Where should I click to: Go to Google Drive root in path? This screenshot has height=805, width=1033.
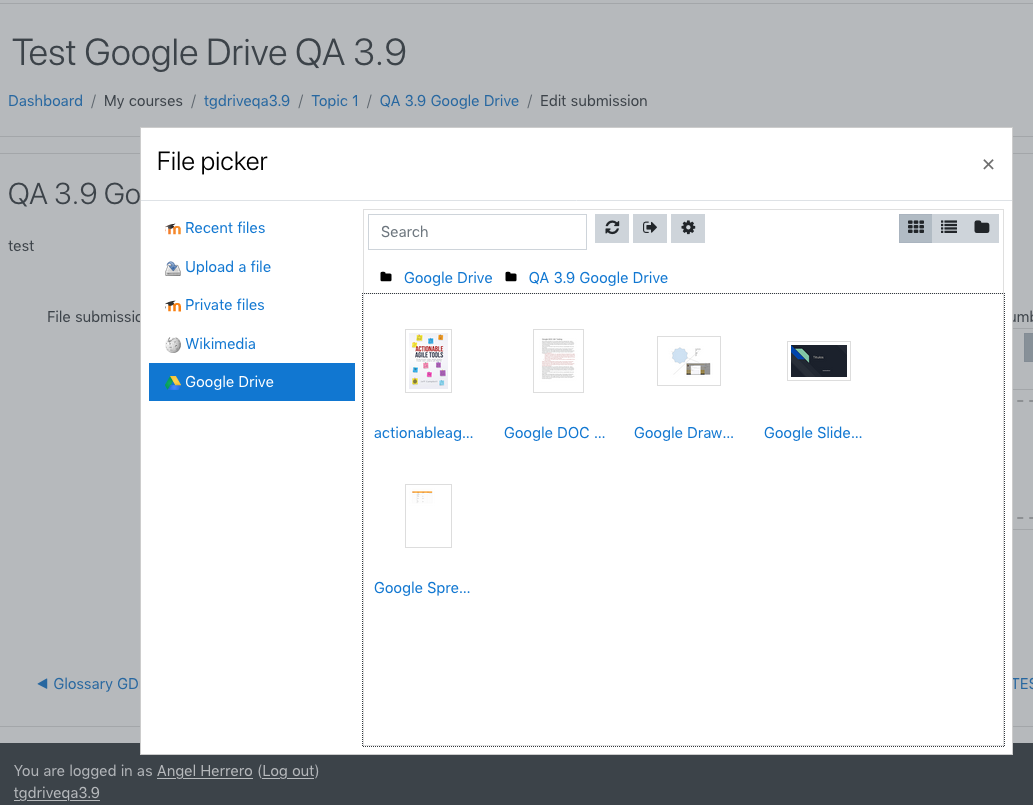click(x=448, y=278)
